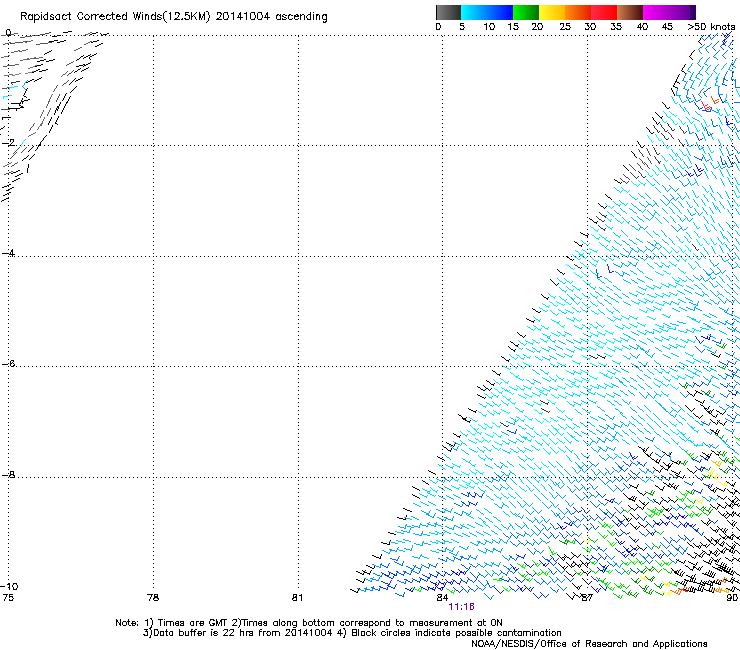
Task: Click longitude label 75 on bottom axis
Action: (8, 598)
